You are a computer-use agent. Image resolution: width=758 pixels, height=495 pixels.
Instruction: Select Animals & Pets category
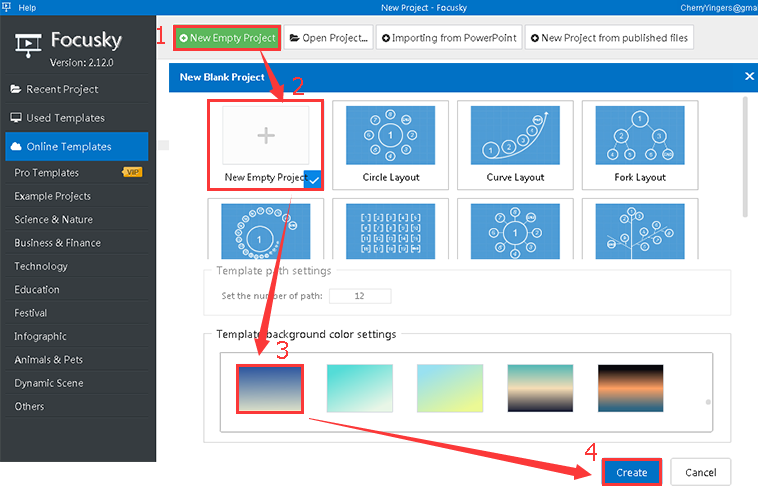point(77,360)
